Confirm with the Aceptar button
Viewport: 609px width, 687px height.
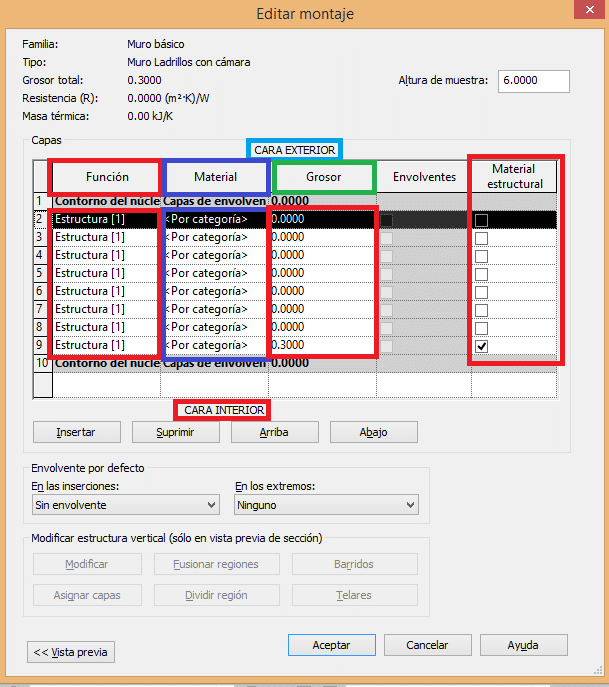click(331, 645)
